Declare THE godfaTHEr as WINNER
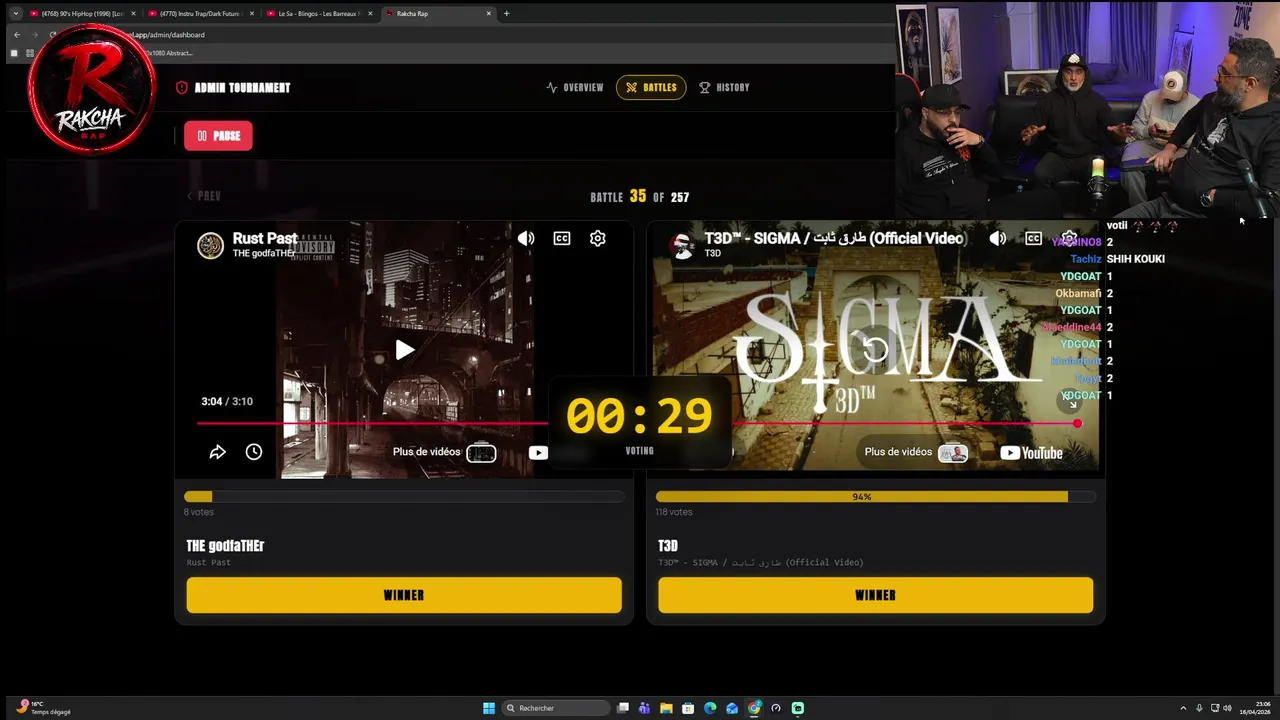Image resolution: width=1280 pixels, height=720 pixels. coord(404,595)
